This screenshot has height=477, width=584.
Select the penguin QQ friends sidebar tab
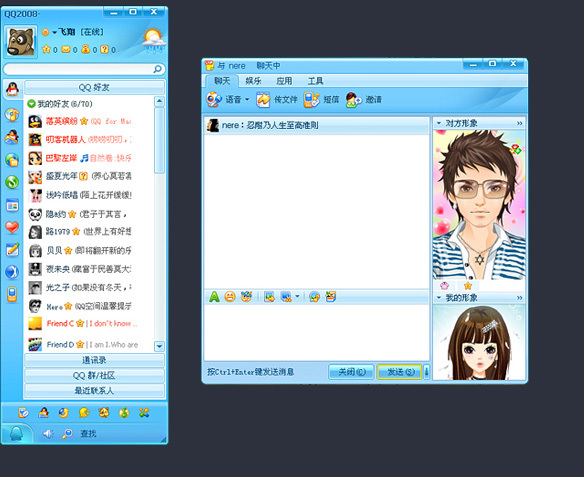click(x=13, y=89)
